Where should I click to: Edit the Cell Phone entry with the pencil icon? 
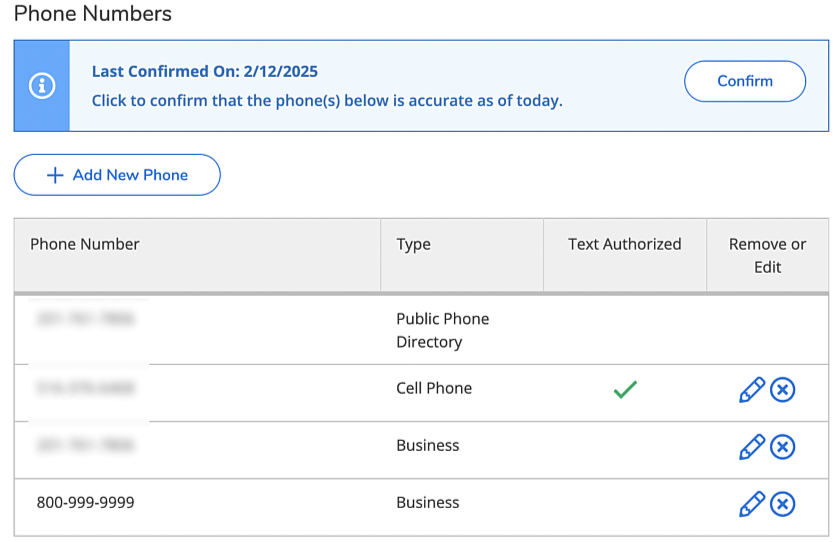tap(751, 390)
